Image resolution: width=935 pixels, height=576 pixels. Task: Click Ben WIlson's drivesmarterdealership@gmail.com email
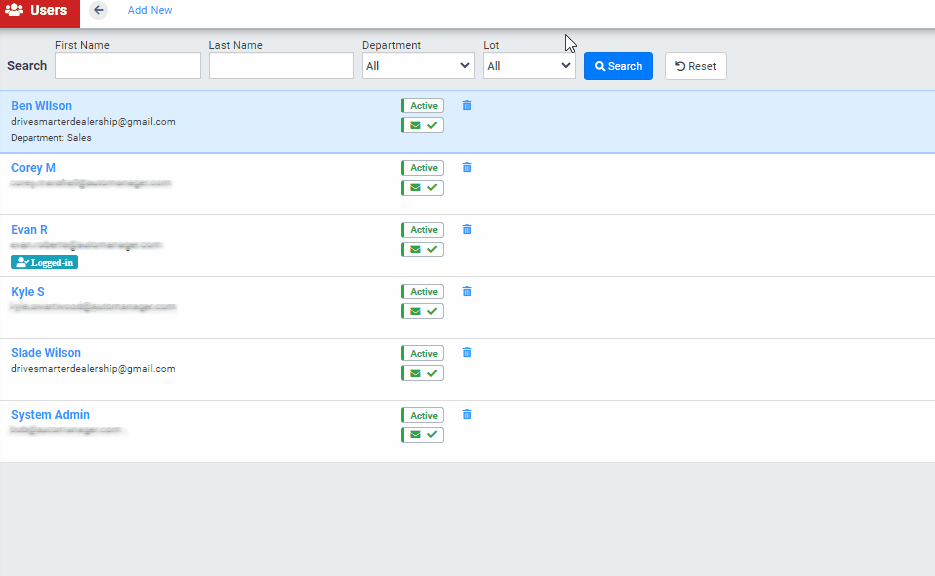pyautogui.click(x=93, y=122)
